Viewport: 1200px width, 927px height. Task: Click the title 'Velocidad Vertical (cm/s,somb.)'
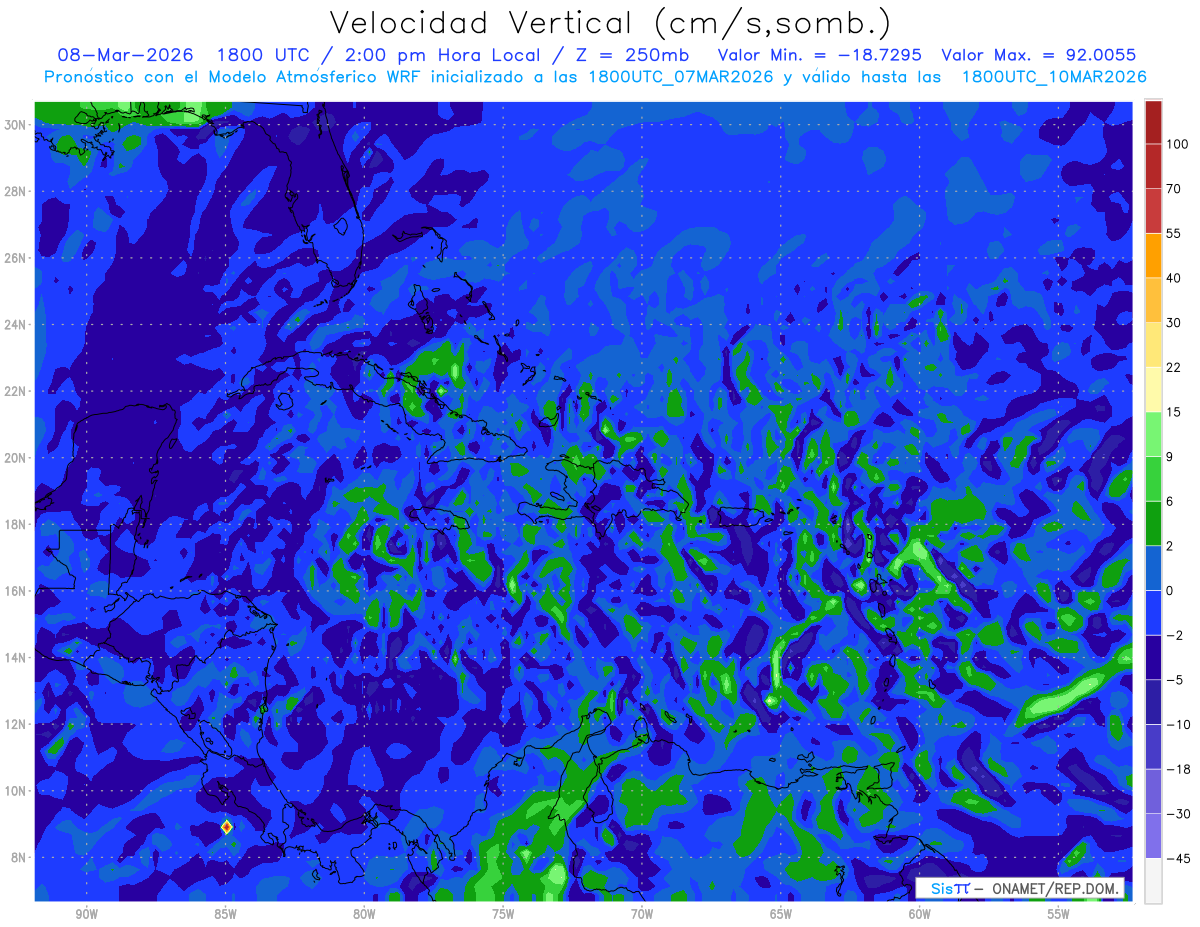[x=610, y=23]
